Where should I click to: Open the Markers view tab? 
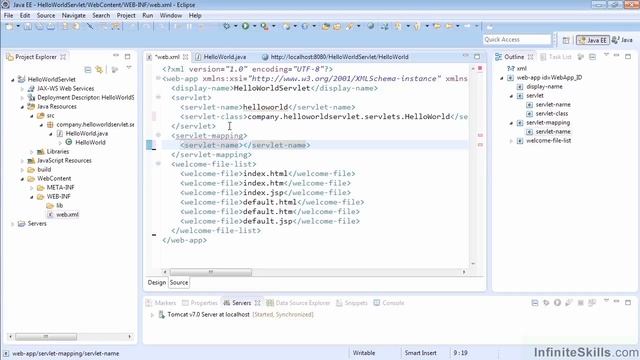click(161, 303)
